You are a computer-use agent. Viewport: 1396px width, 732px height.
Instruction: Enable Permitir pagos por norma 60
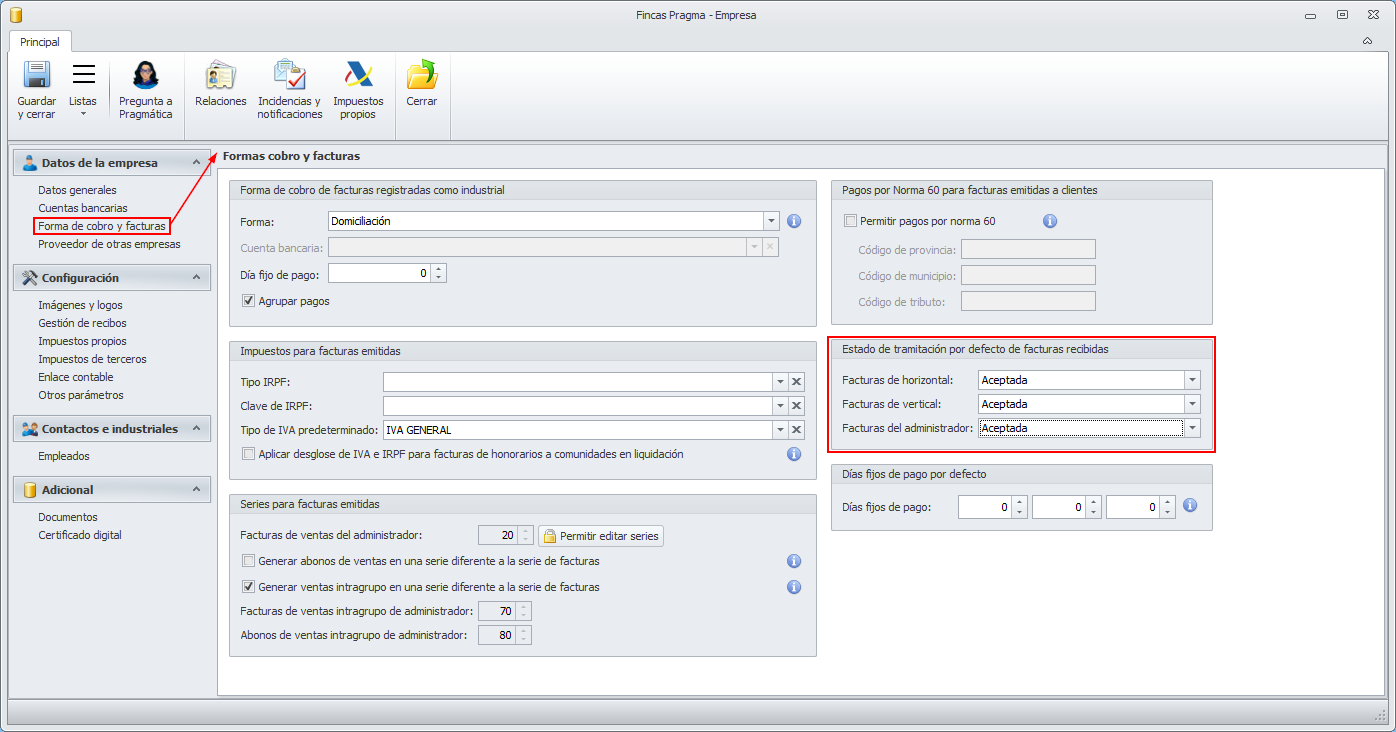click(851, 221)
